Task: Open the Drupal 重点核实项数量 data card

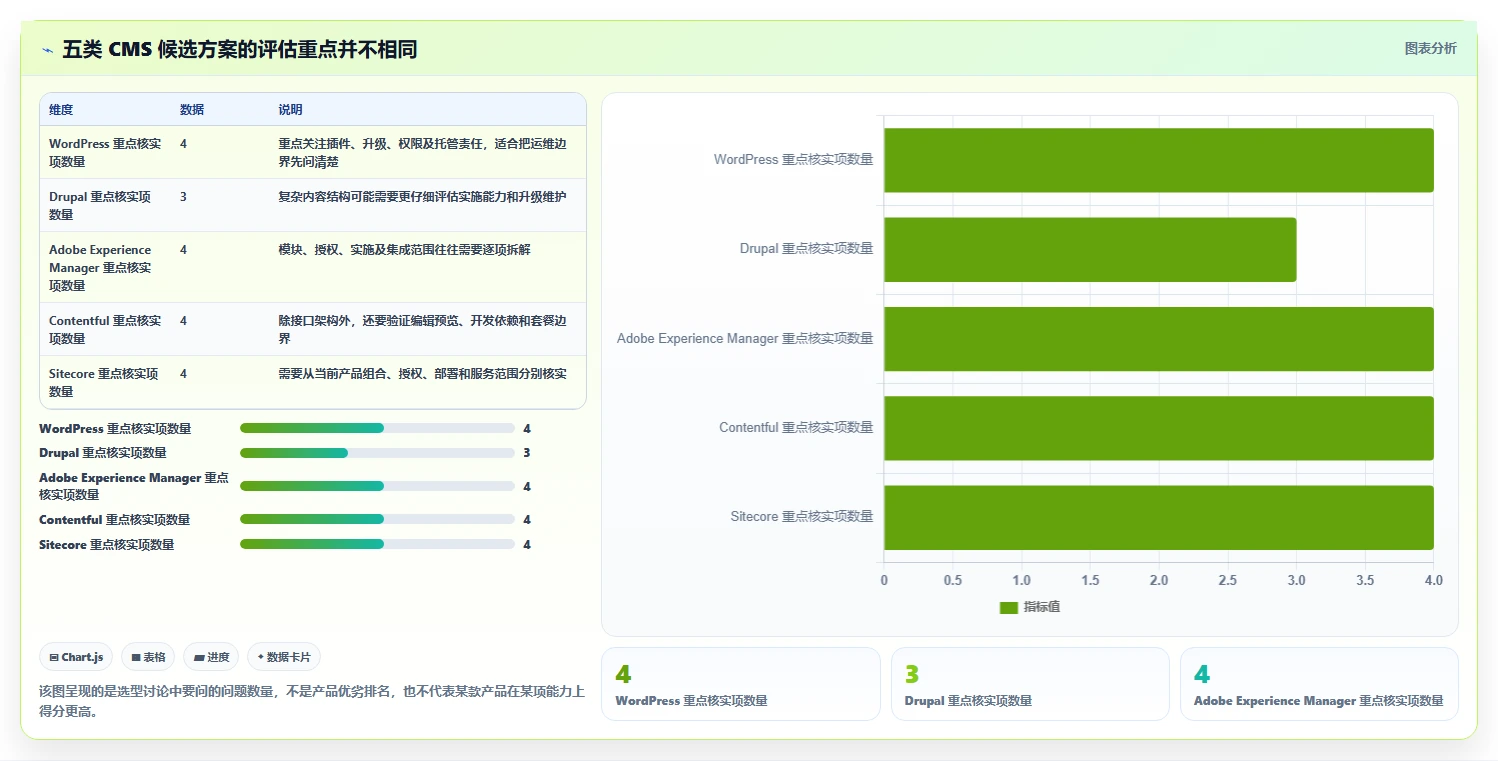Action: [x=1030, y=684]
